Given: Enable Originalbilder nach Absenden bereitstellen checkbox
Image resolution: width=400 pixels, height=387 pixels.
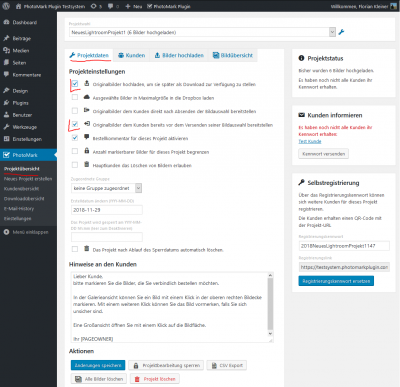Looking at the screenshot, I should point(75,111).
